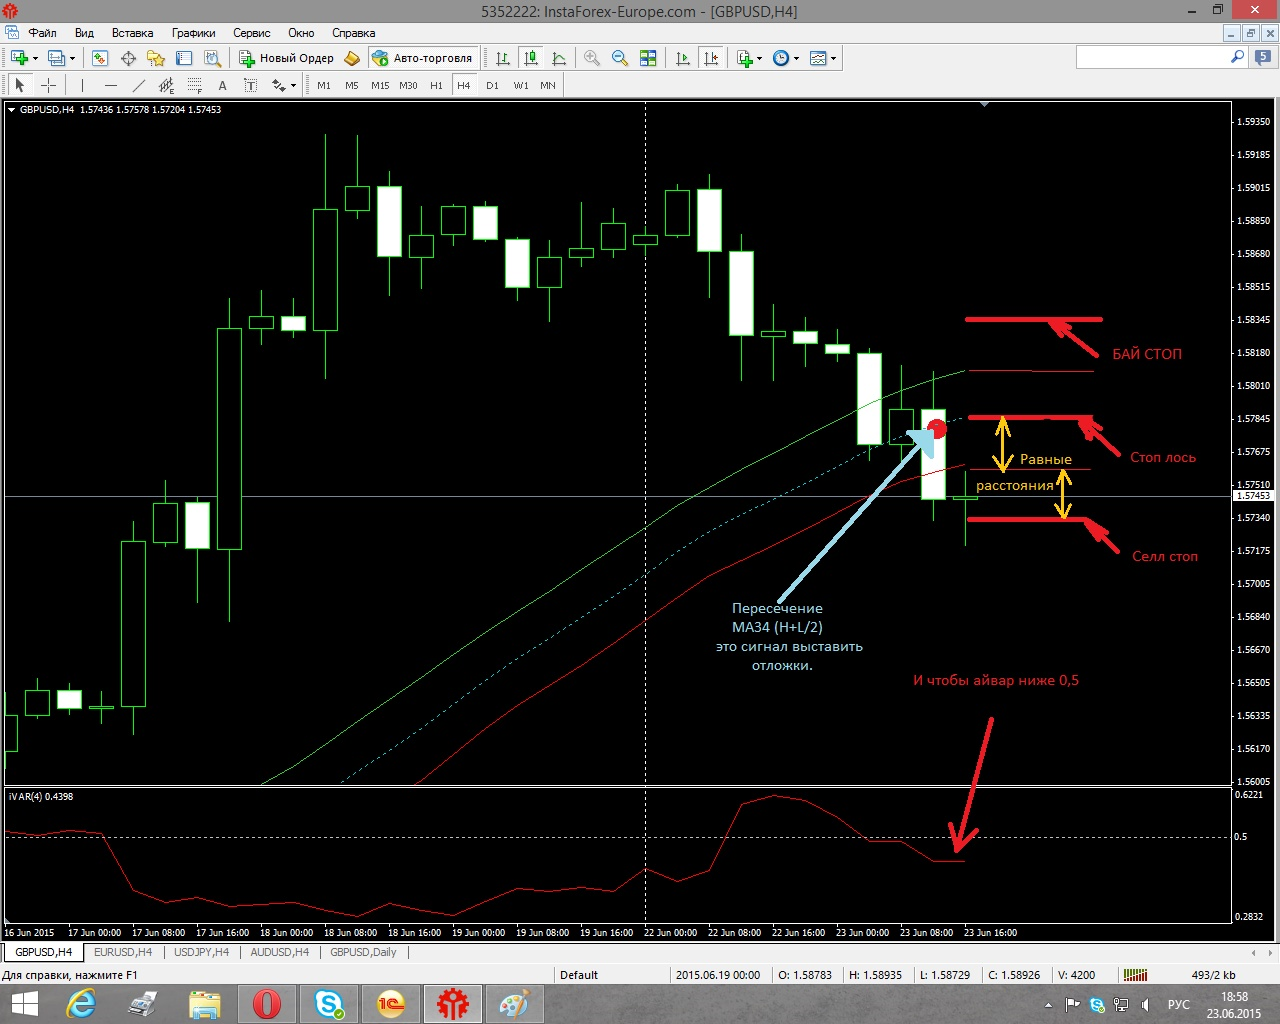
Task: Select the Fibonacci retracement tool
Action: pos(194,85)
